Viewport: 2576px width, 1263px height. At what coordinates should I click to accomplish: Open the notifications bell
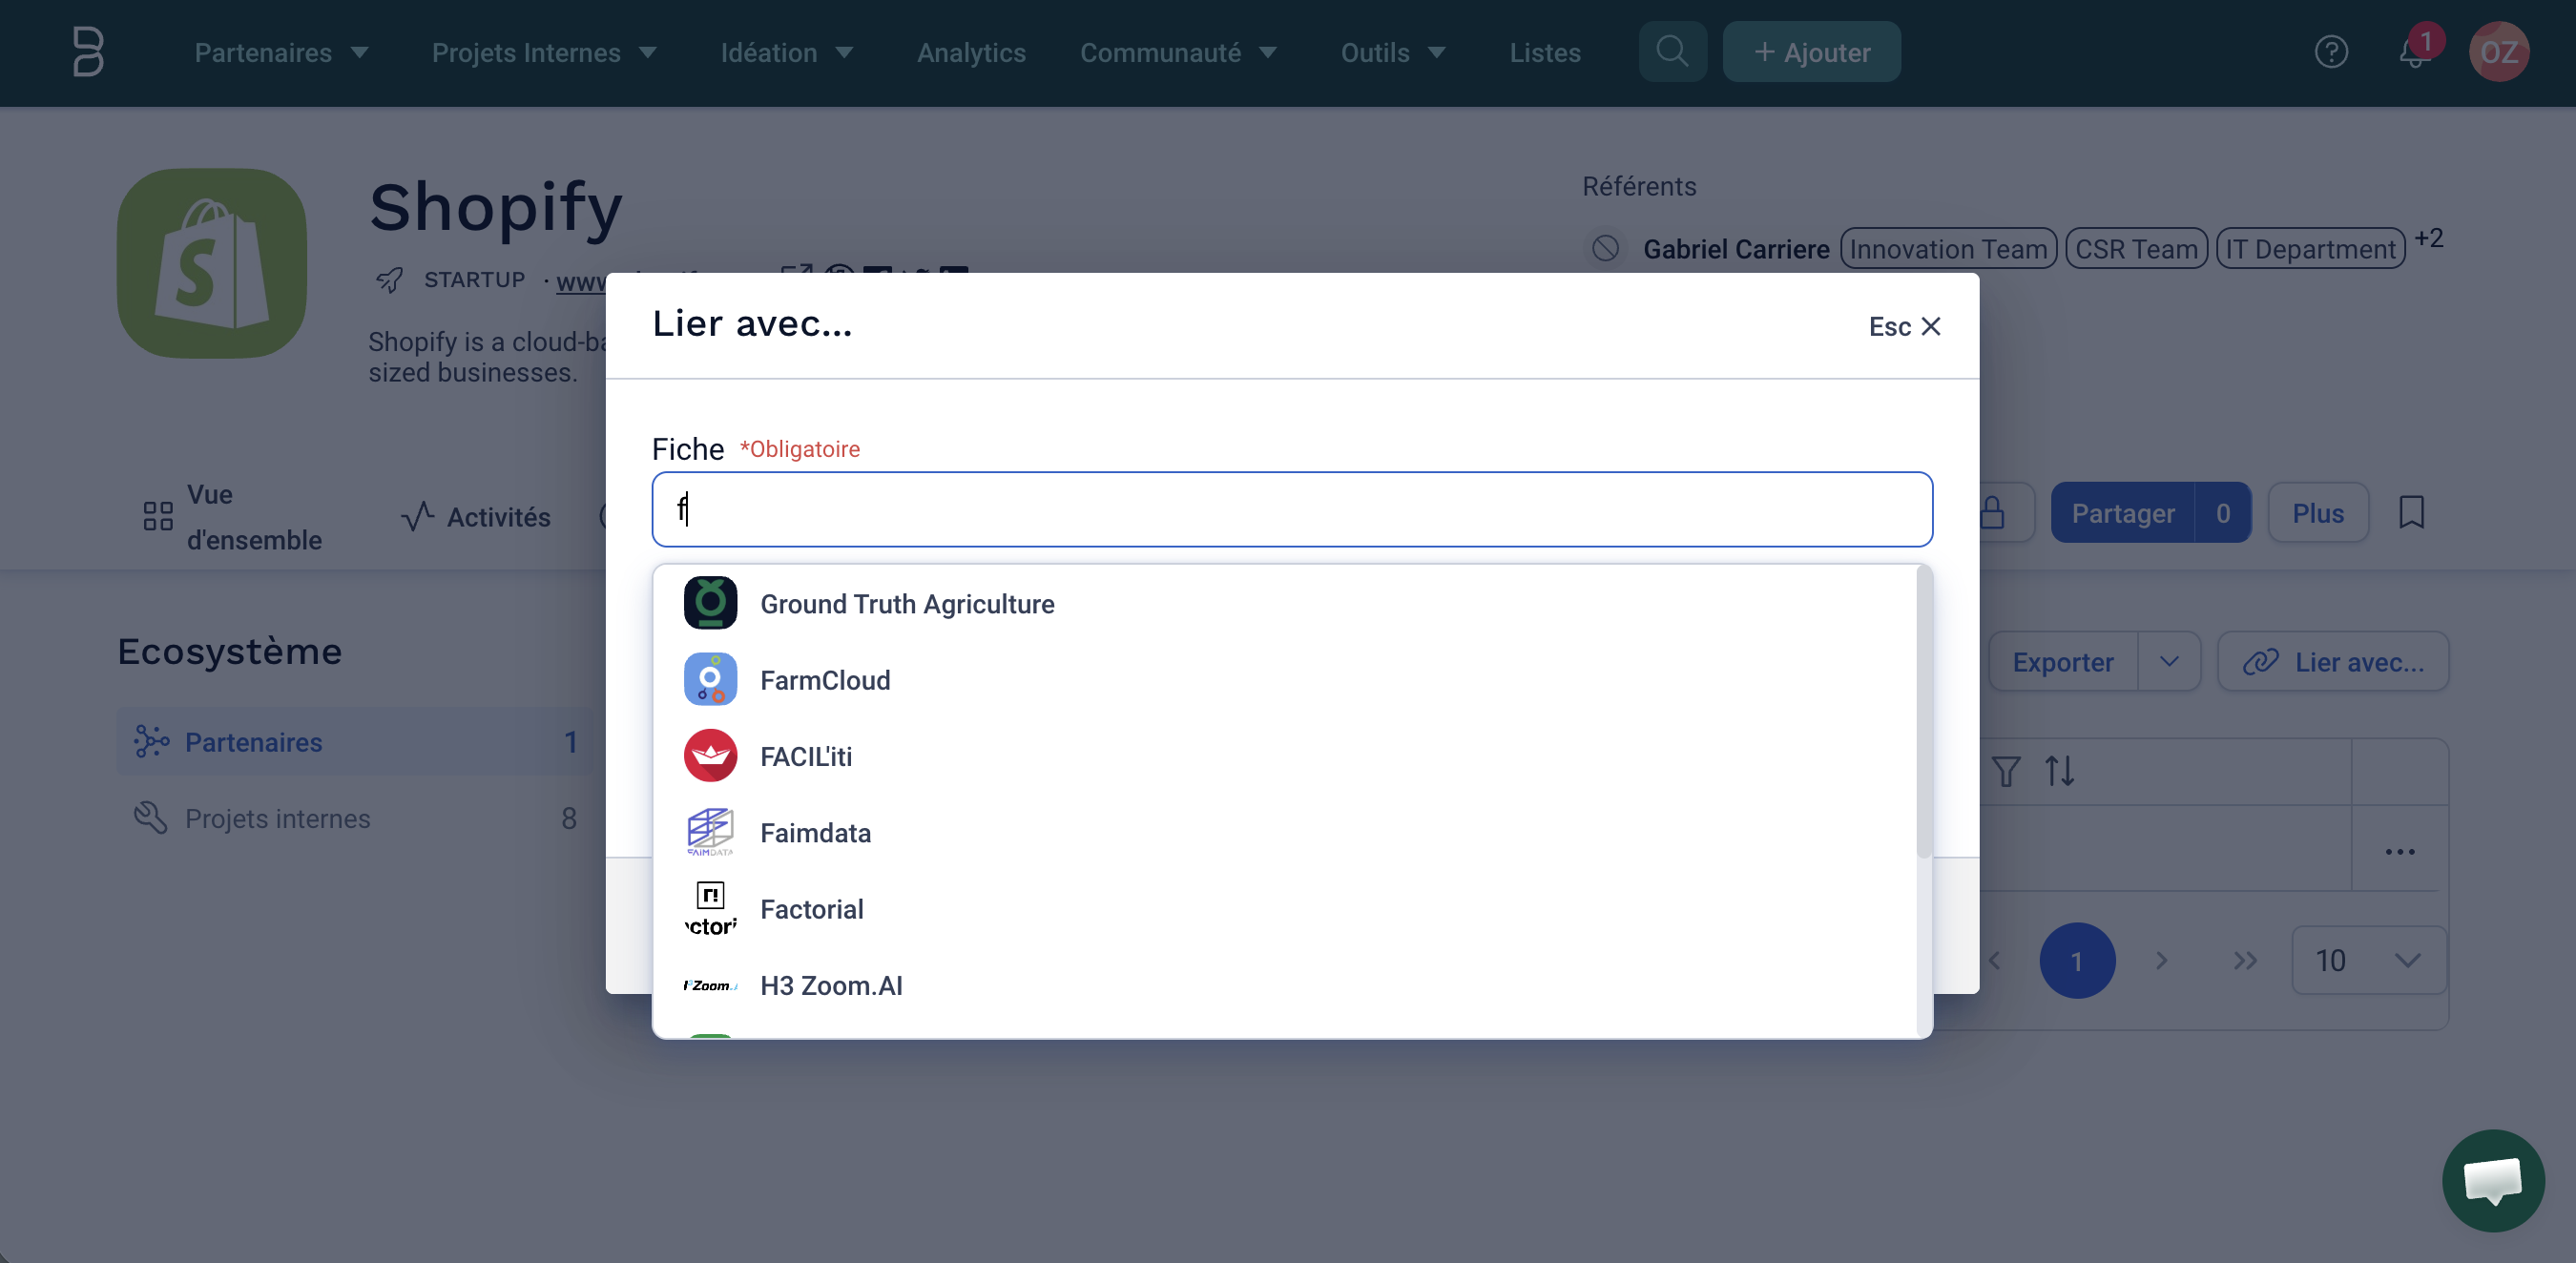click(2414, 52)
